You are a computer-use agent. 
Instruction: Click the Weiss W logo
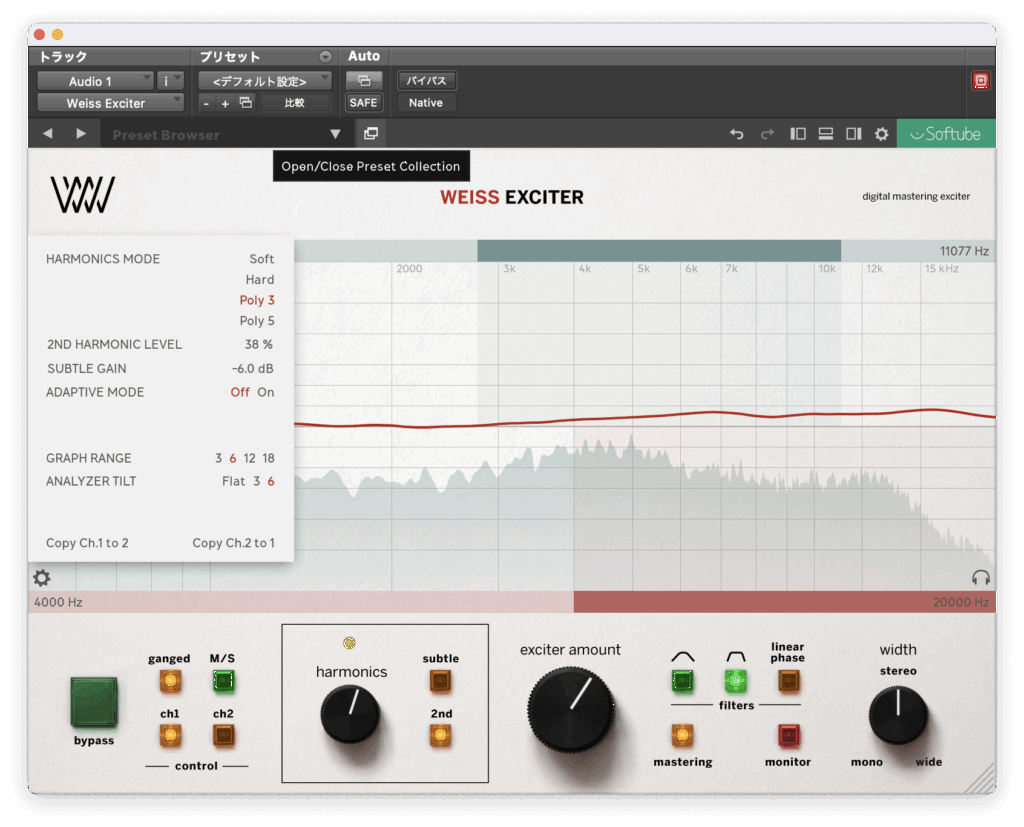pyautogui.click(x=83, y=195)
